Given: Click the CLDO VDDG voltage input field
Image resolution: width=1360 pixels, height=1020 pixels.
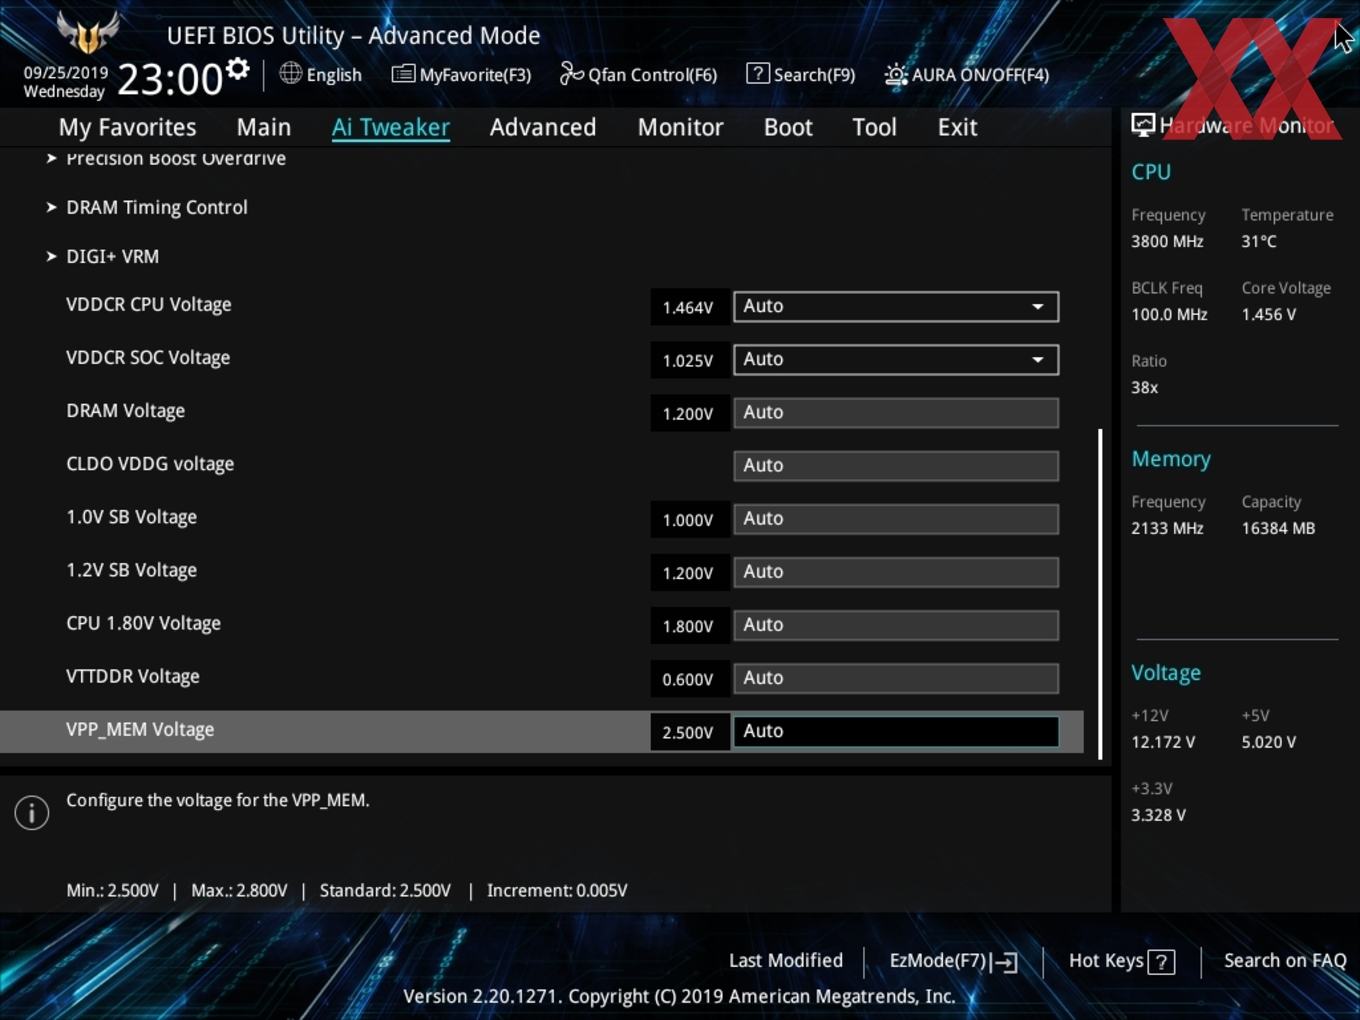Looking at the screenshot, I should (x=896, y=465).
